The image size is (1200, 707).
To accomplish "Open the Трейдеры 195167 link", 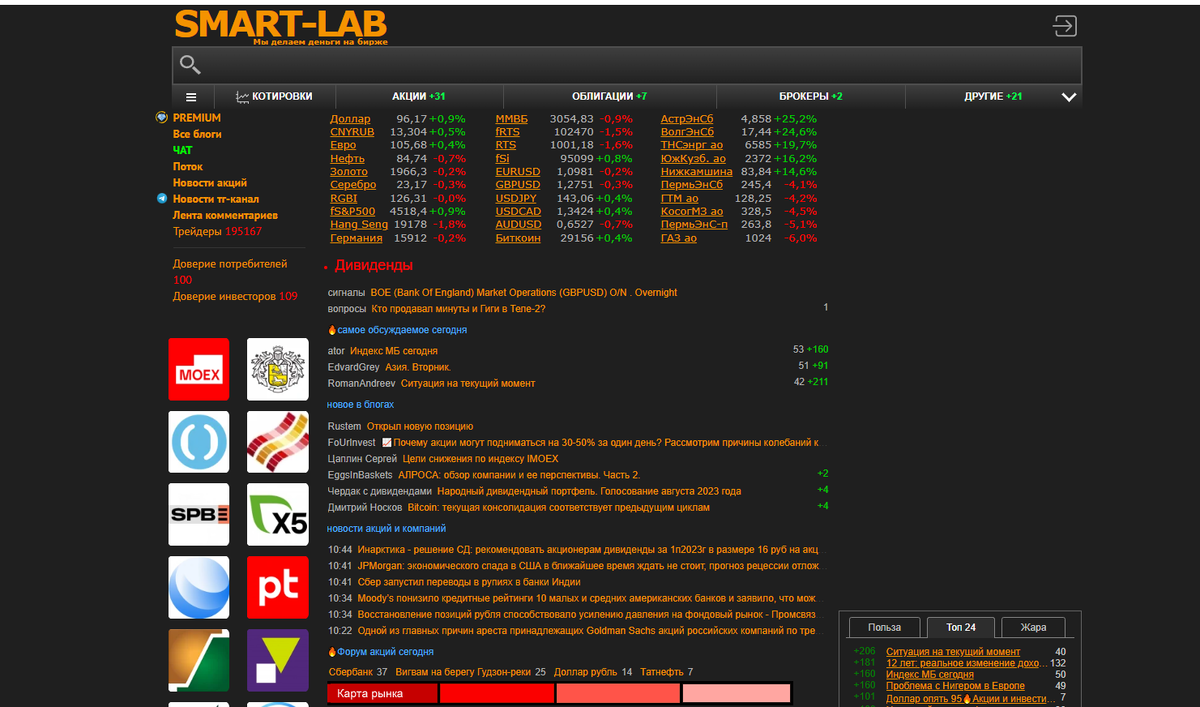I will tap(217, 231).
